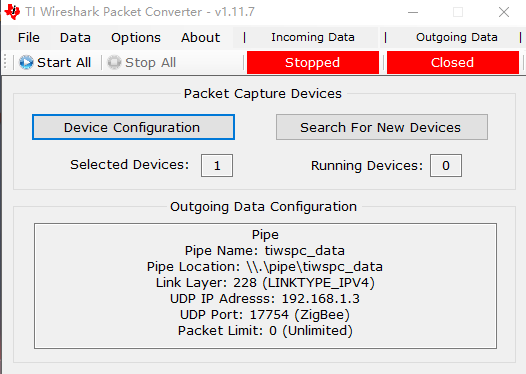Click the Outgoing Data header label
Screen dimensions: 526x374
click(457, 37)
